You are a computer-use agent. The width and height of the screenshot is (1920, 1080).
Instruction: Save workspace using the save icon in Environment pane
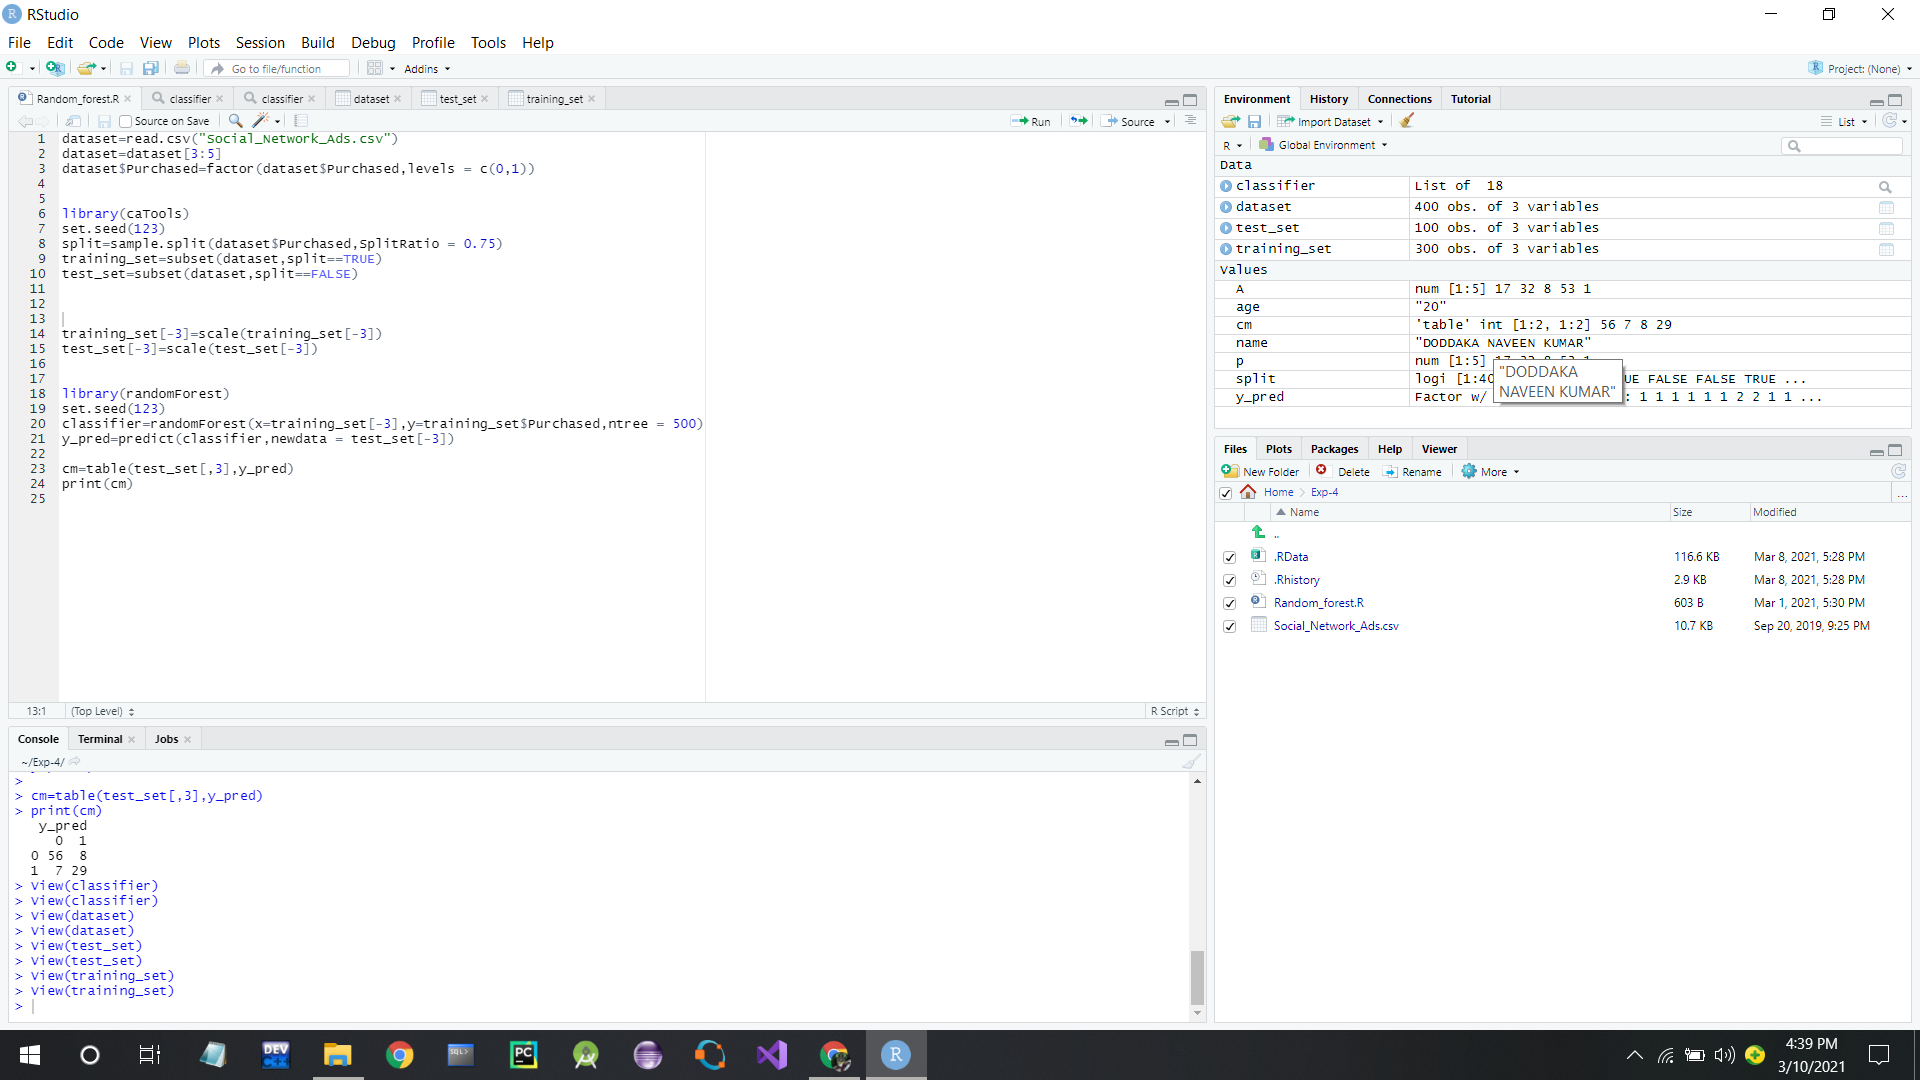[x=1255, y=121]
